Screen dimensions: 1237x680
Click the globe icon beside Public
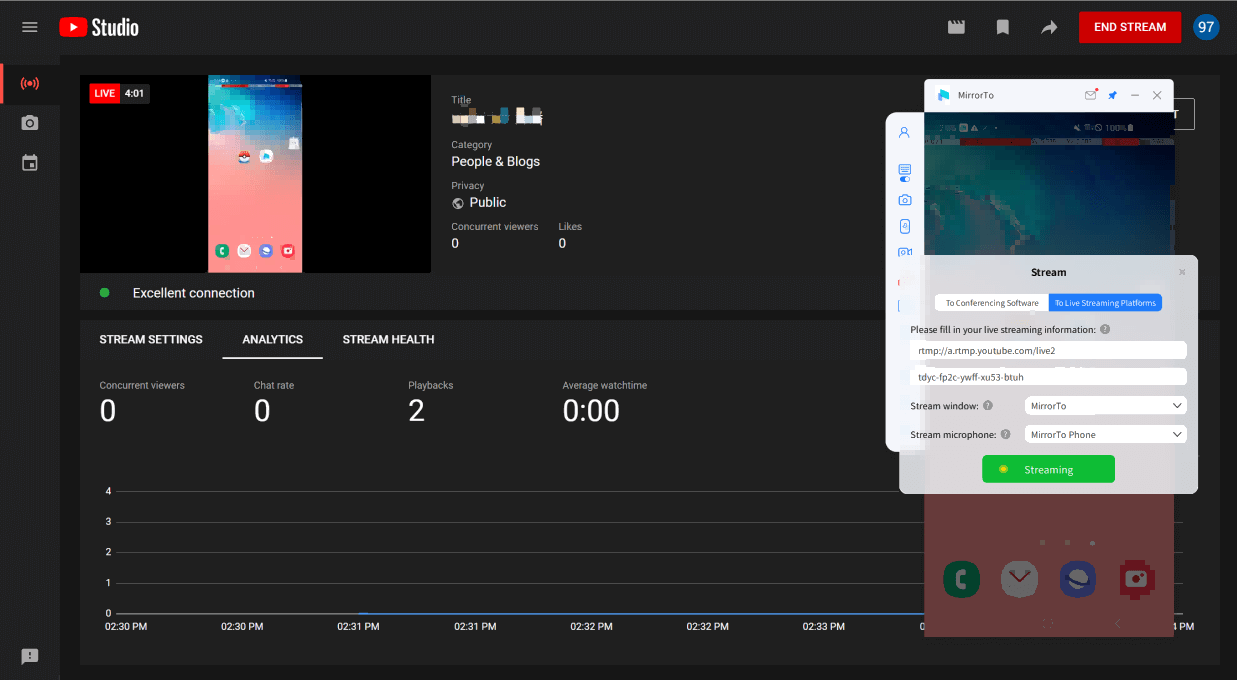[458, 202]
